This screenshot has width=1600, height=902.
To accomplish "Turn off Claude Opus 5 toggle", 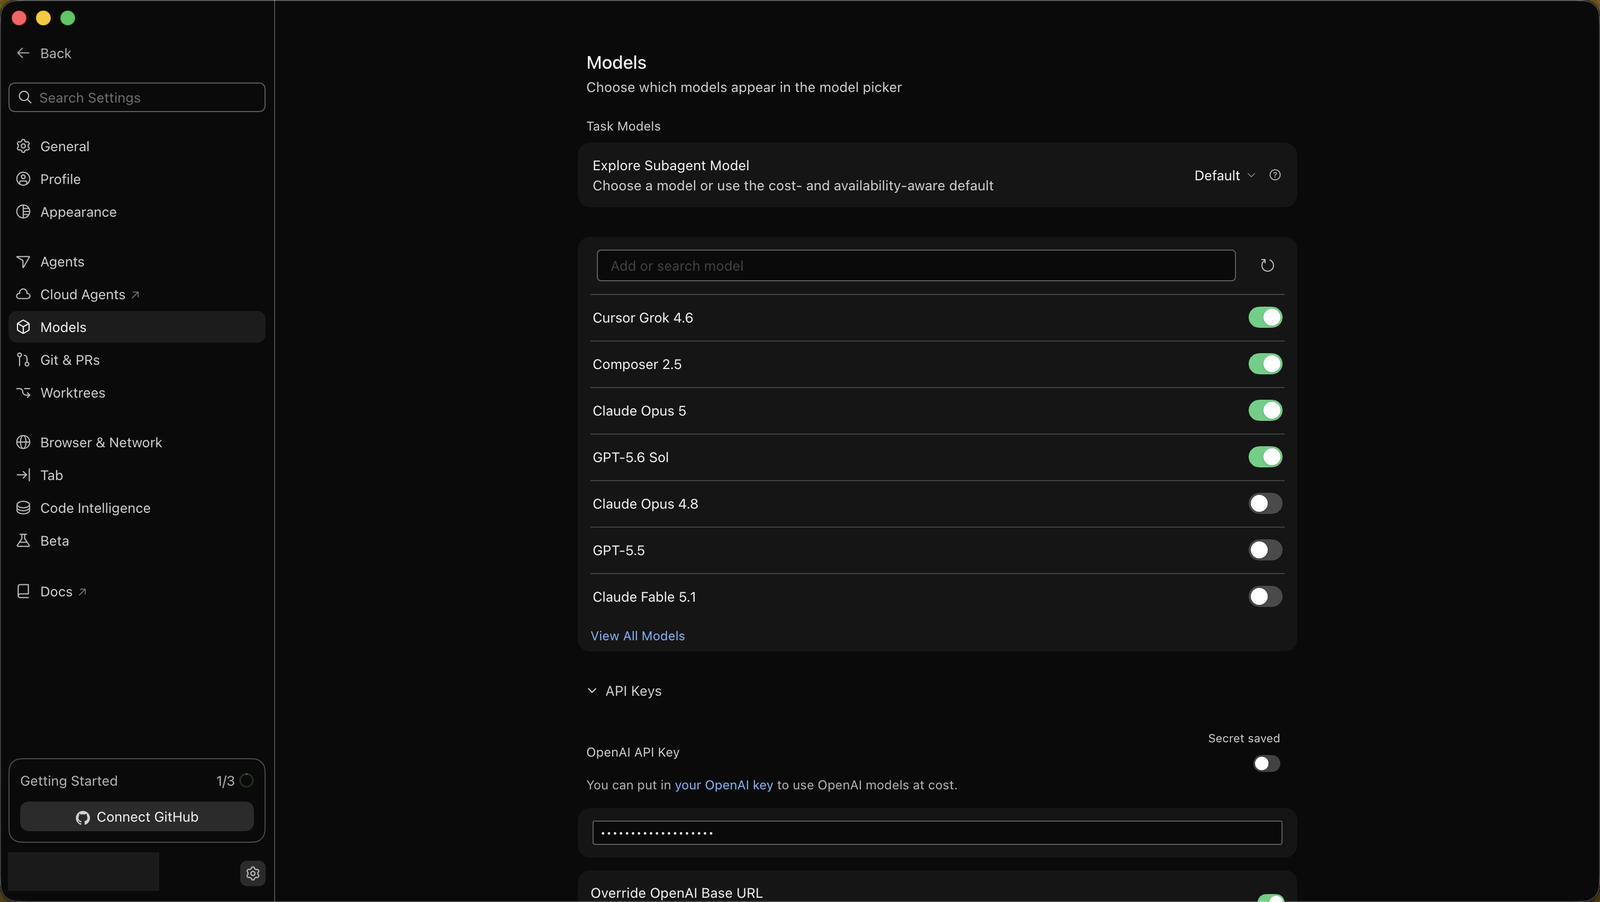I will pos(1265,410).
